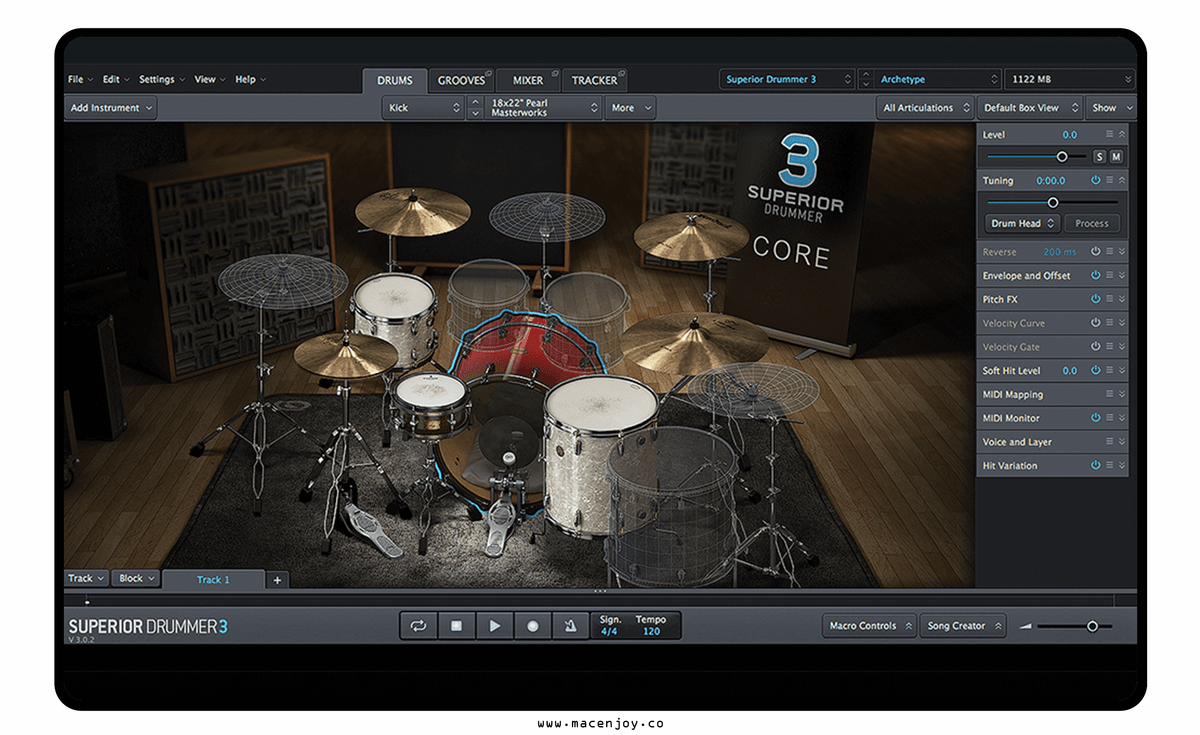This screenshot has width=1200, height=735.
Task: Open the Help menu
Action: tap(249, 79)
